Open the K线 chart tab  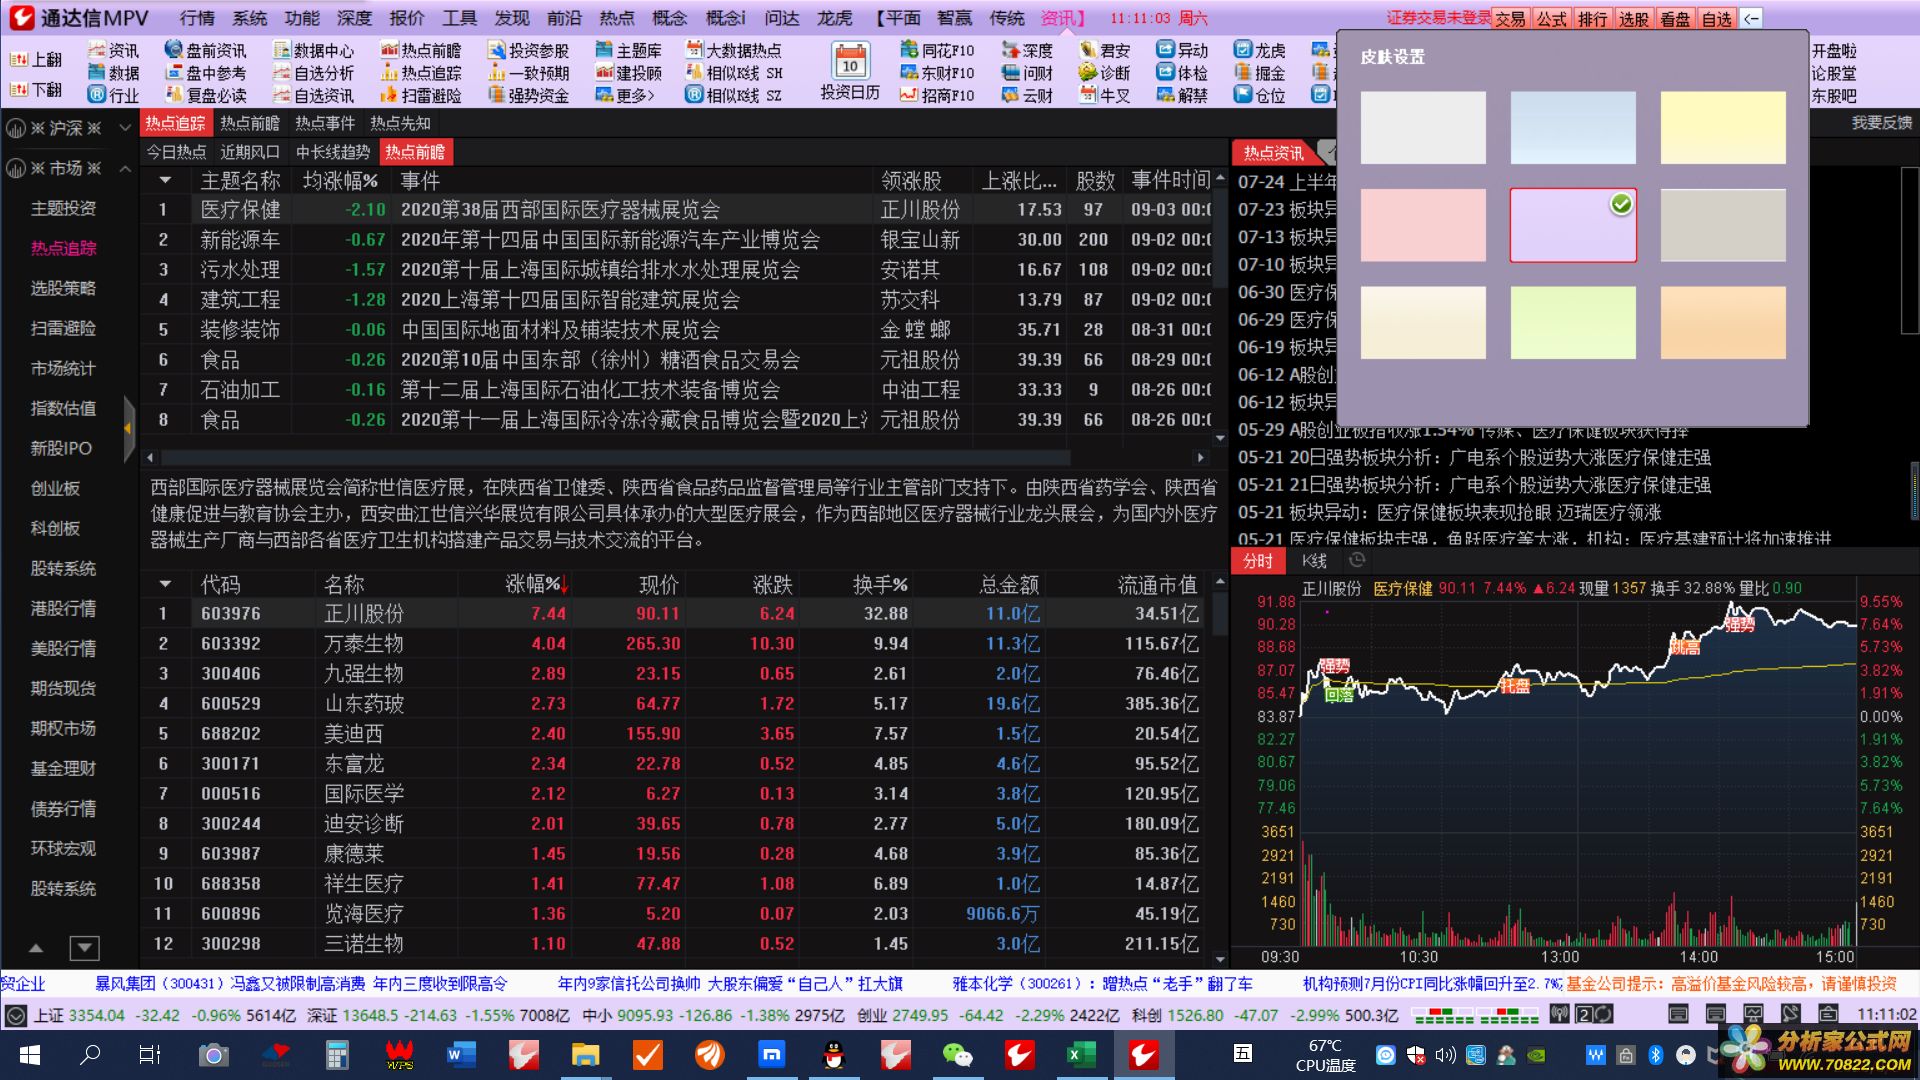(1314, 561)
